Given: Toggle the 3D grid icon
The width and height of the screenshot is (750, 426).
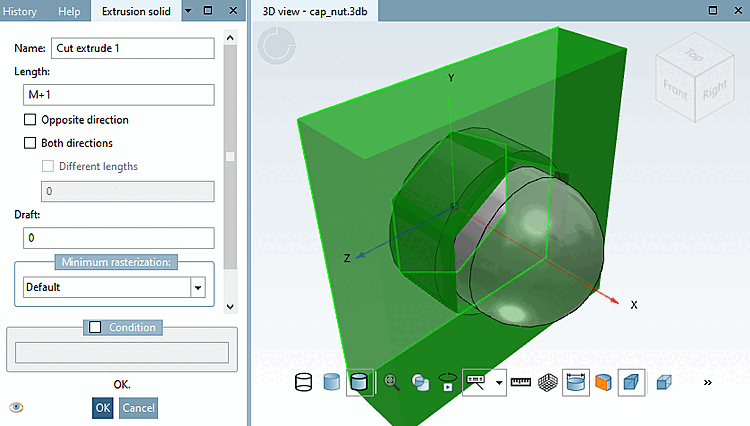Looking at the screenshot, I should point(548,382).
